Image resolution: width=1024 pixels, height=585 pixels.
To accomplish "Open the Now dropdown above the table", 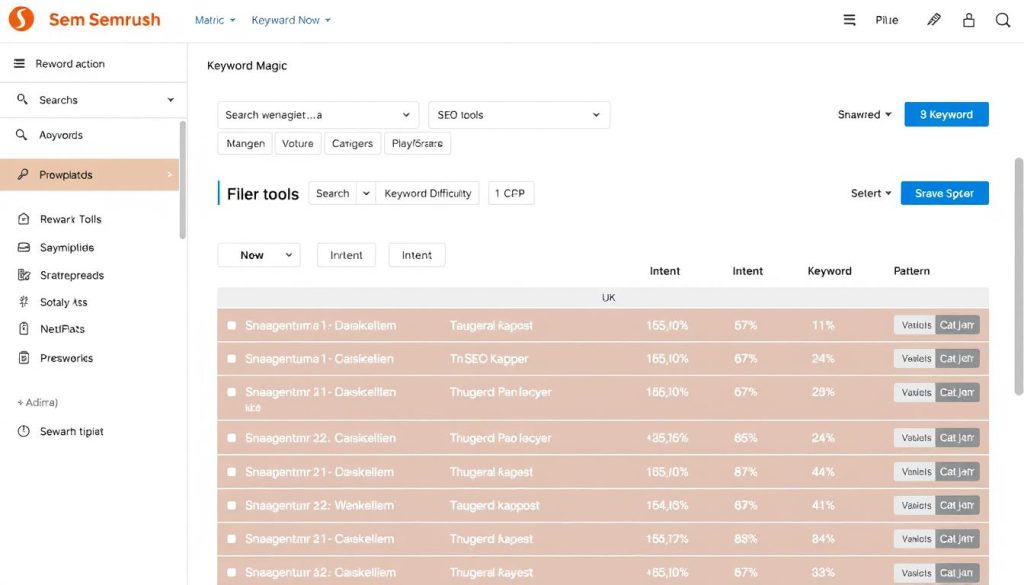I will (258, 255).
